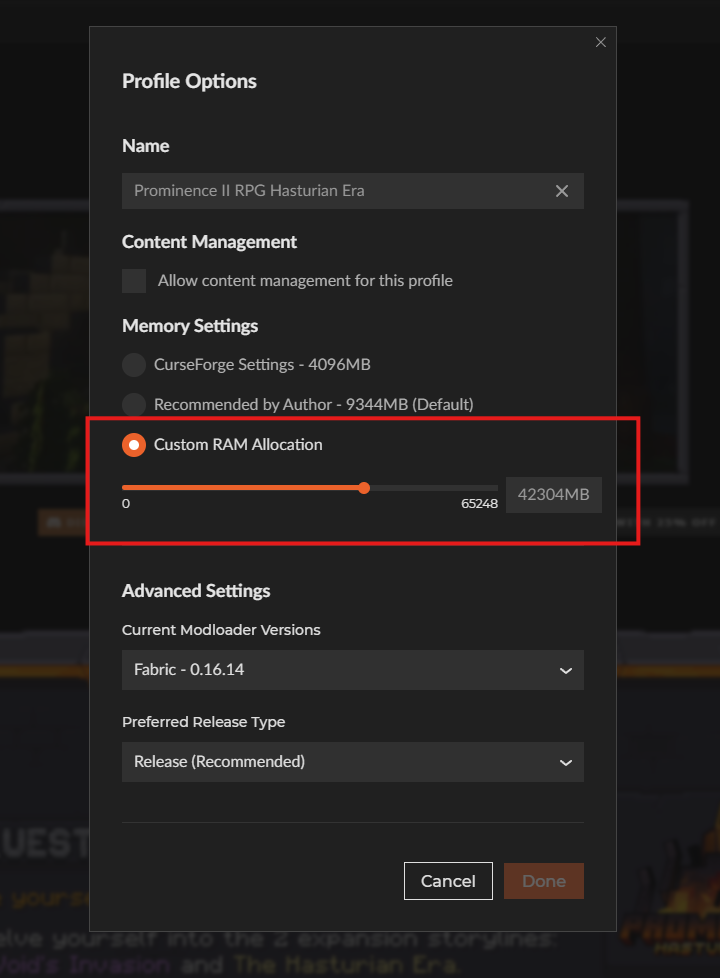The image size is (720, 978).
Task: Click the orange RAM slider handle
Action: coord(364,488)
